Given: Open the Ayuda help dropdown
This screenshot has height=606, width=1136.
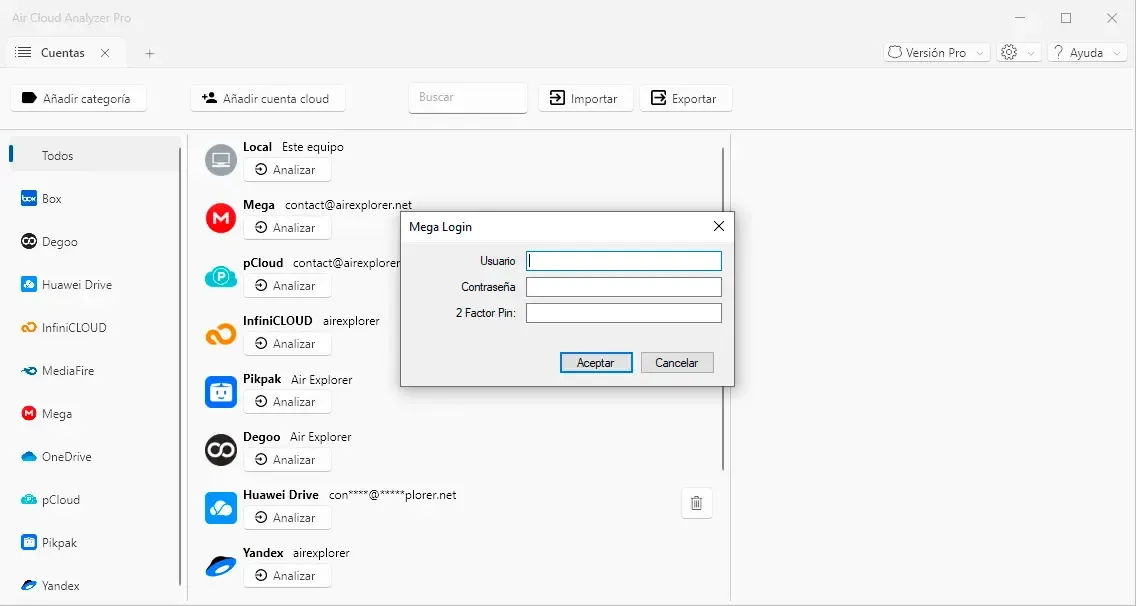Looking at the screenshot, I should (x=1087, y=52).
